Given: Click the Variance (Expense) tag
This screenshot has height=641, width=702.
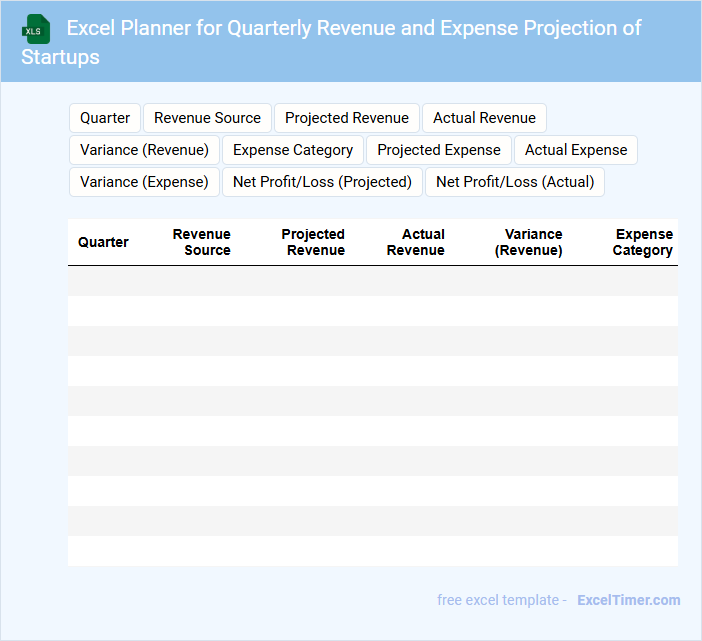Looking at the screenshot, I should tap(144, 182).
